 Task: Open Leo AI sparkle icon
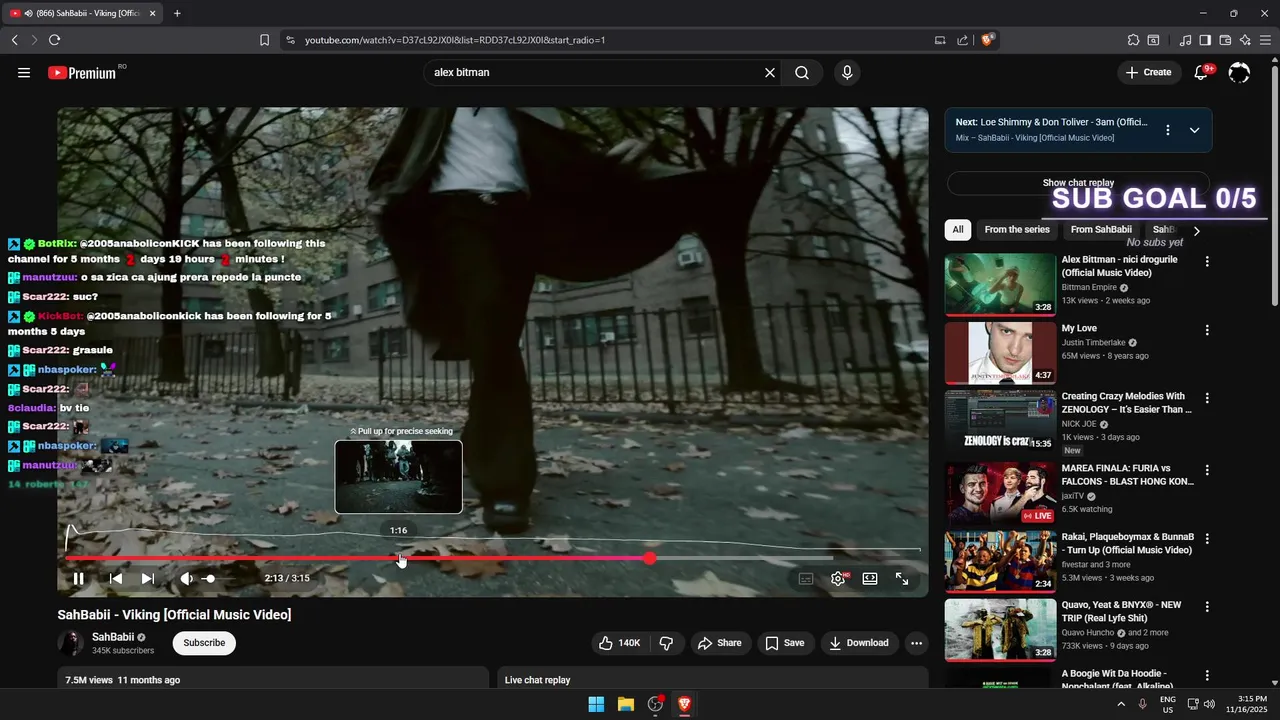coord(1245,40)
